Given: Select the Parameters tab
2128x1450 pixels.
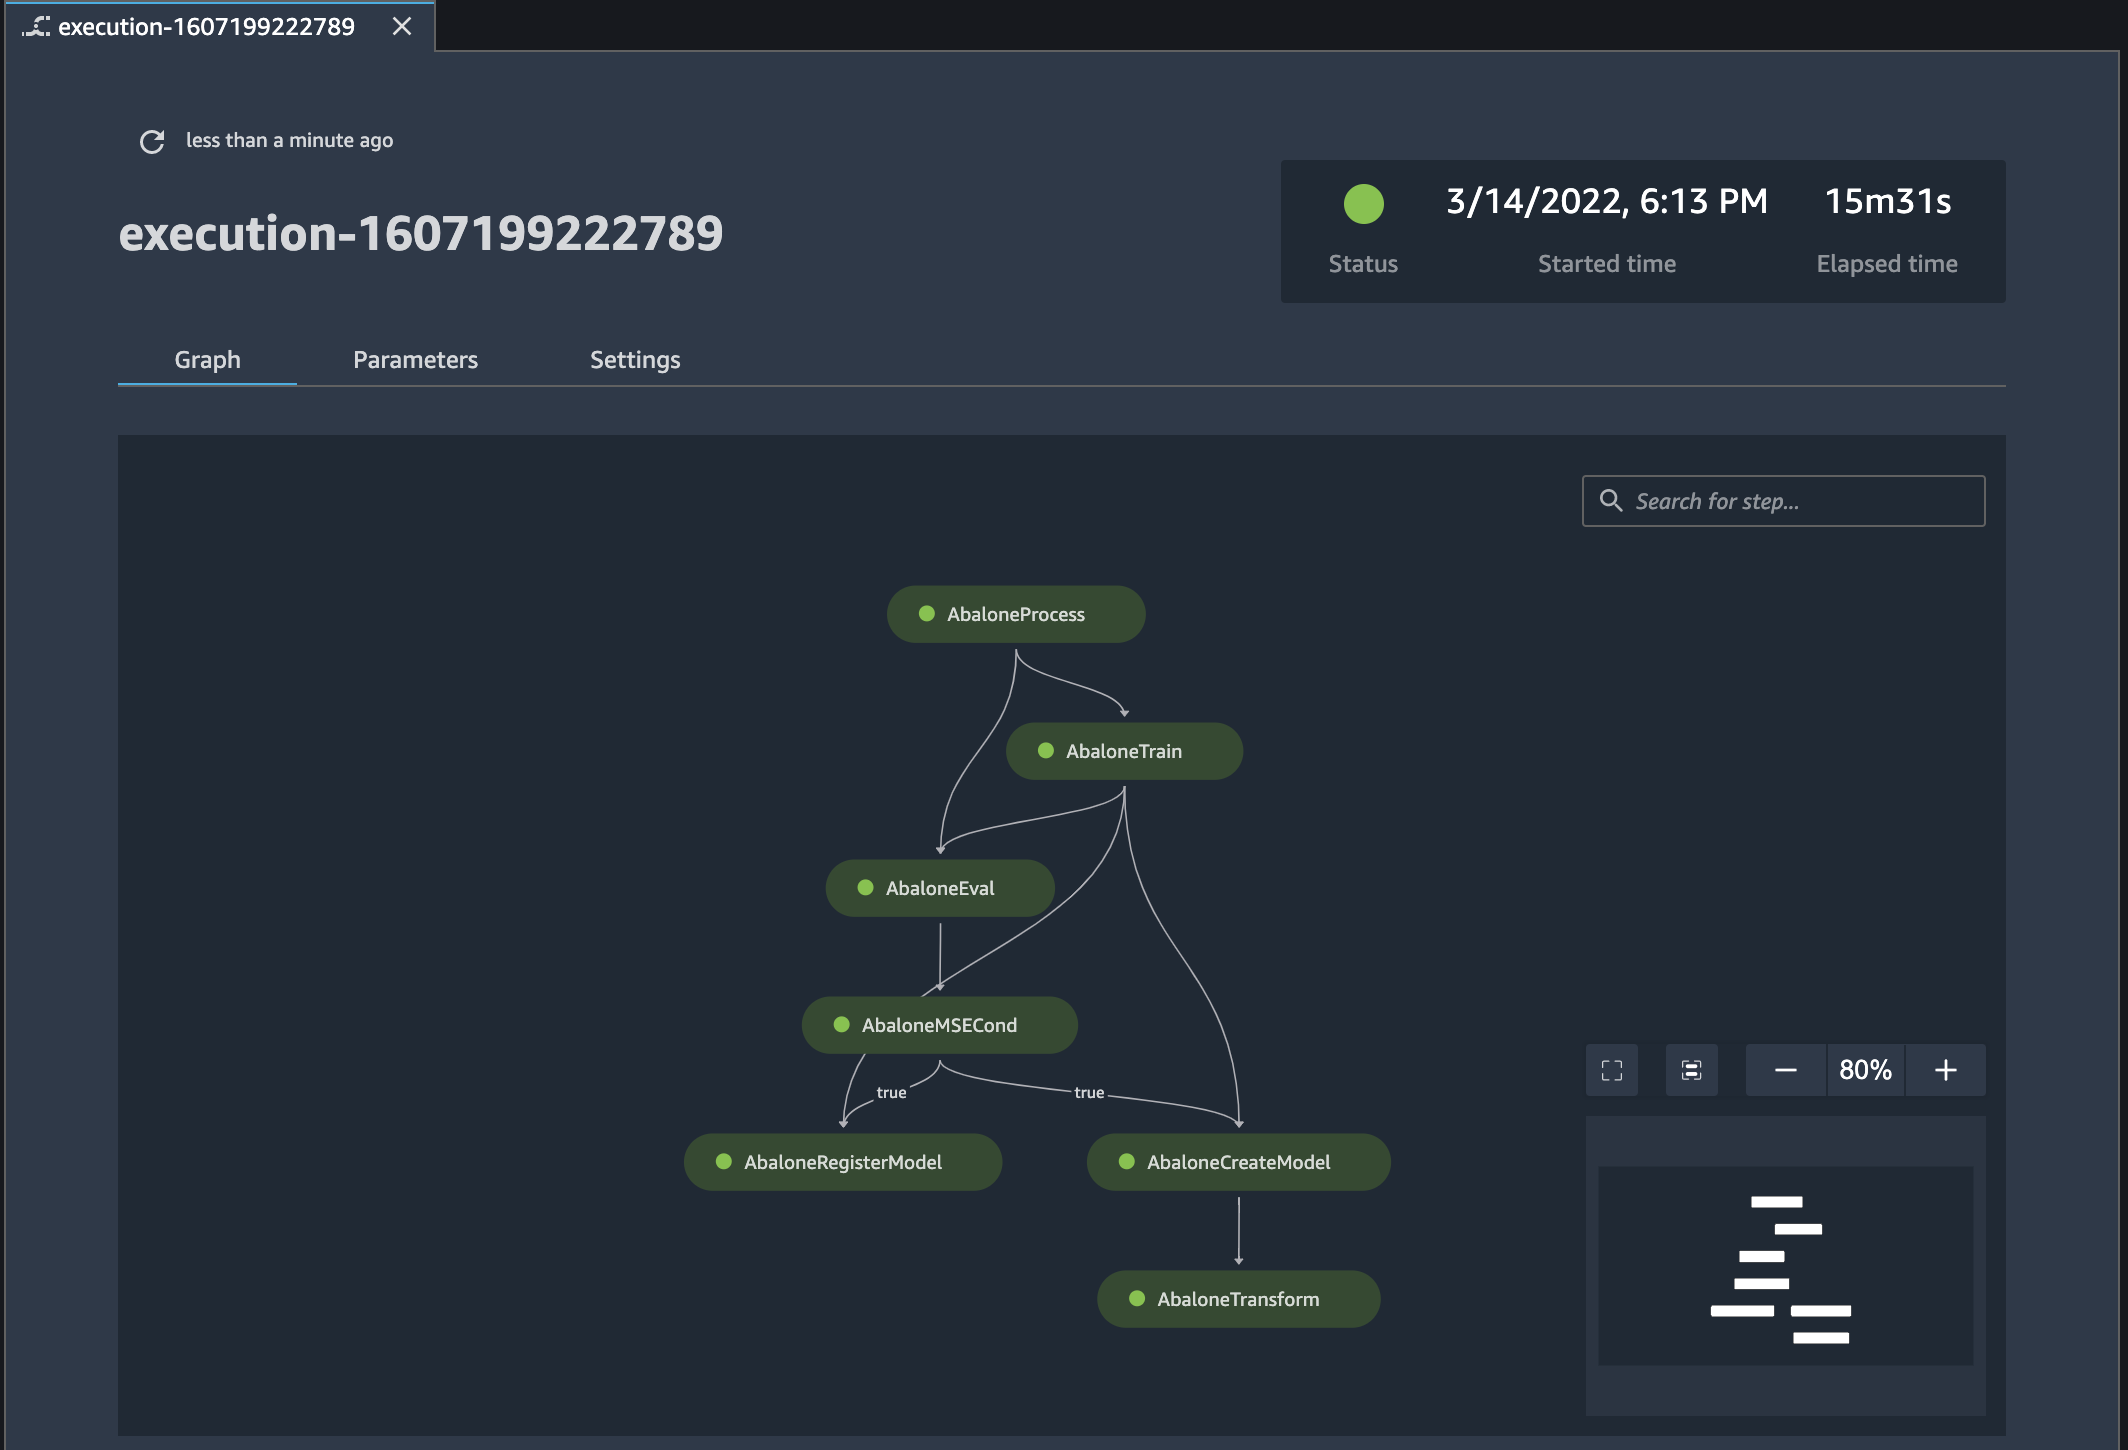Looking at the screenshot, I should [414, 359].
